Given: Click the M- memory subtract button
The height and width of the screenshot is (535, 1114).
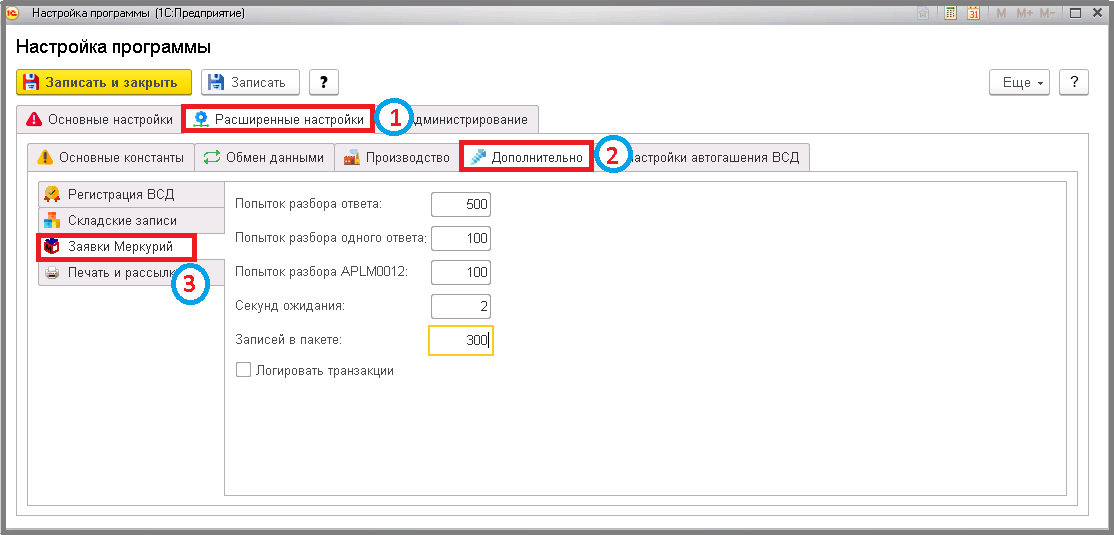Looking at the screenshot, I should pos(1047,13).
